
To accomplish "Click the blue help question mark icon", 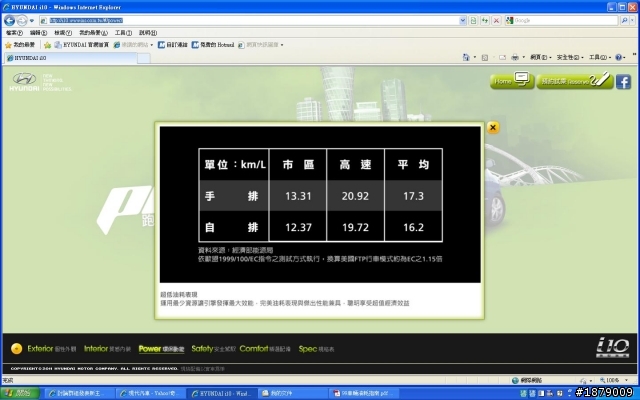I will click(x=618, y=58).
